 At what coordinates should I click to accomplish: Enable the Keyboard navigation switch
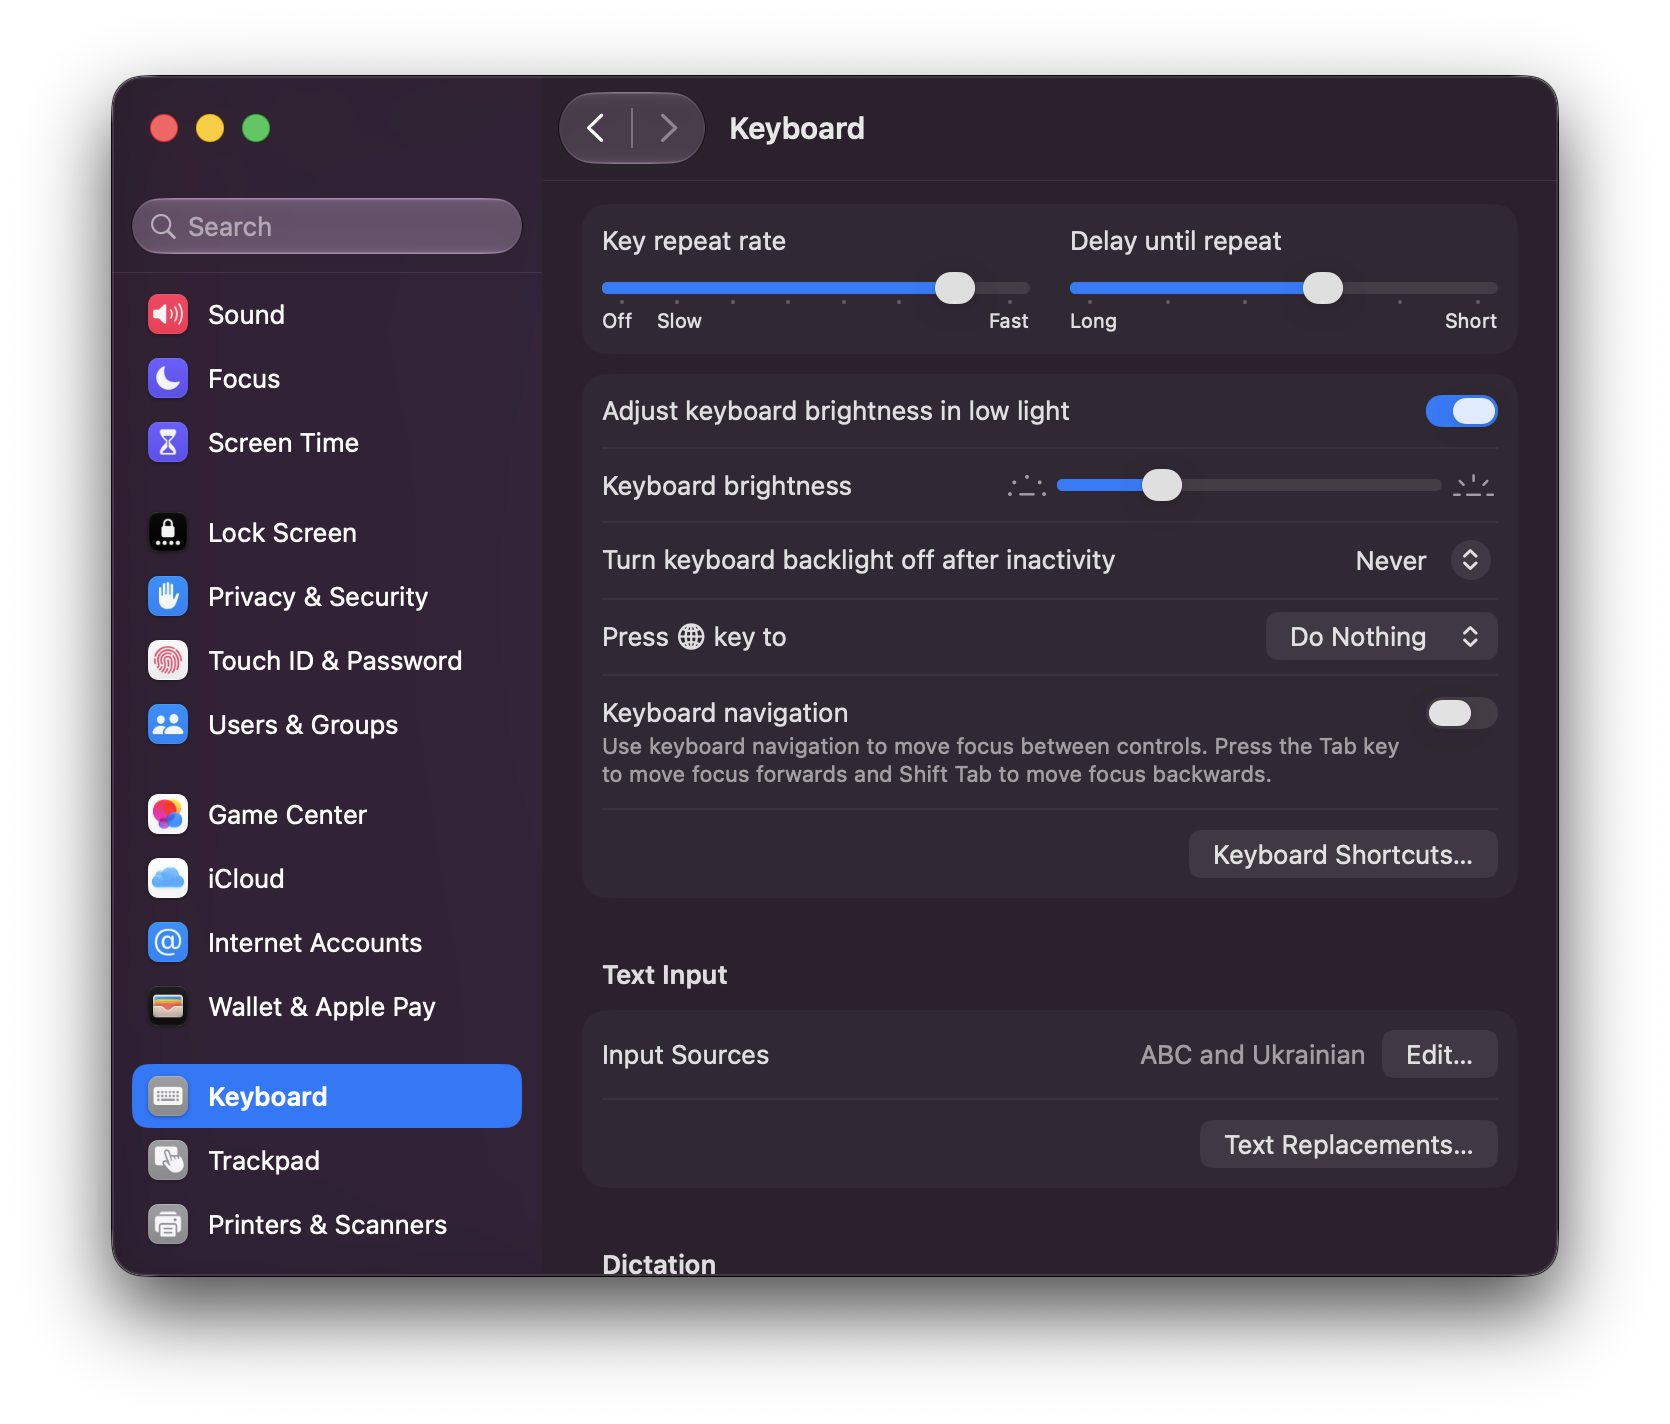[x=1461, y=713]
